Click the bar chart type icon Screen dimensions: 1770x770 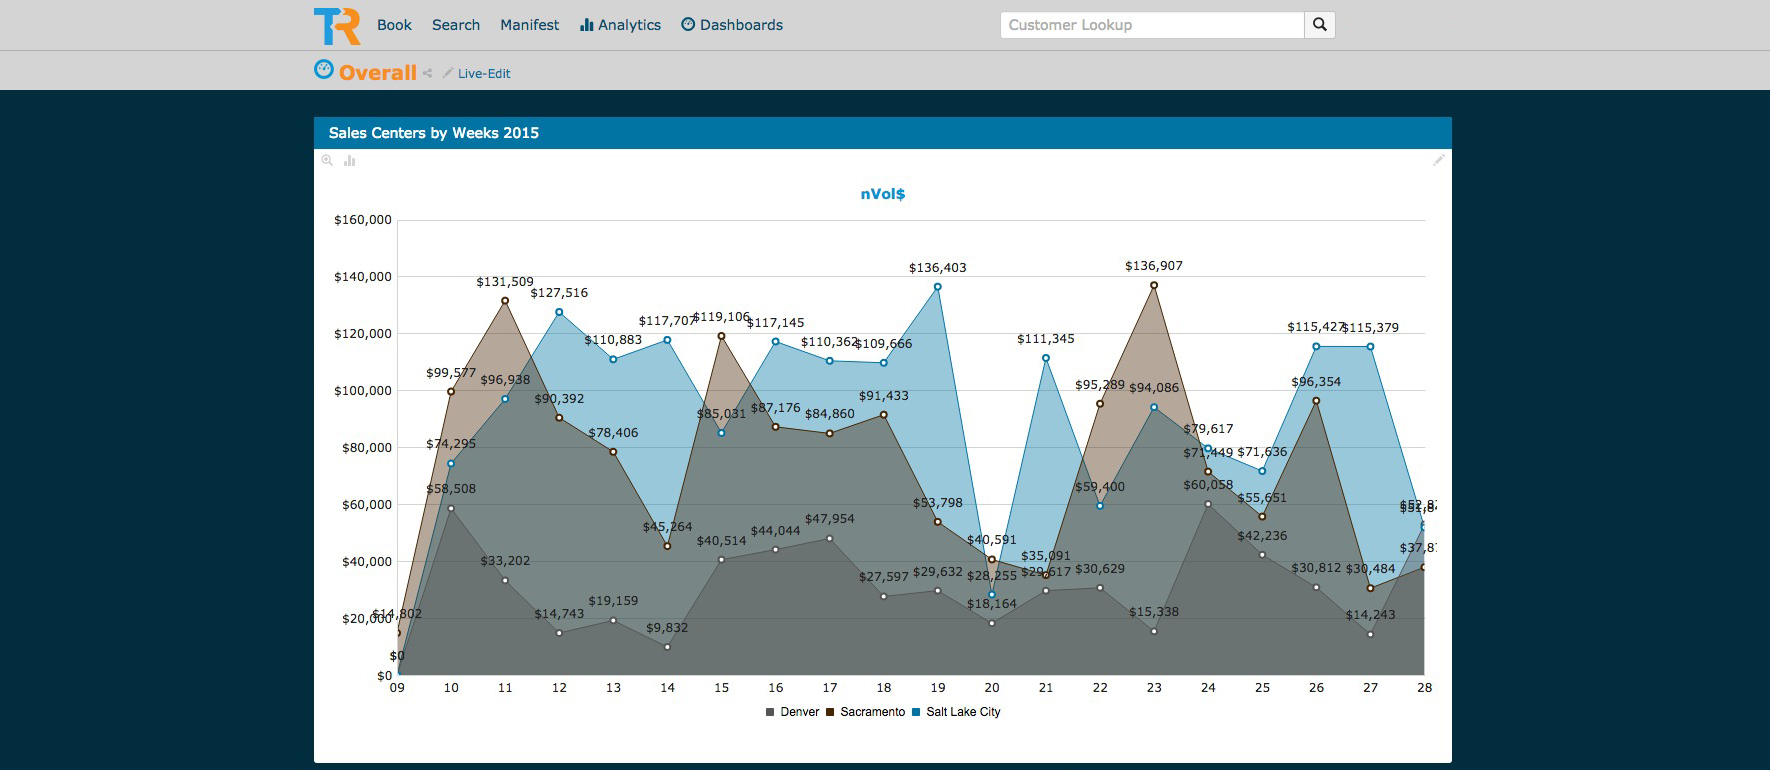[x=349, y=160]
